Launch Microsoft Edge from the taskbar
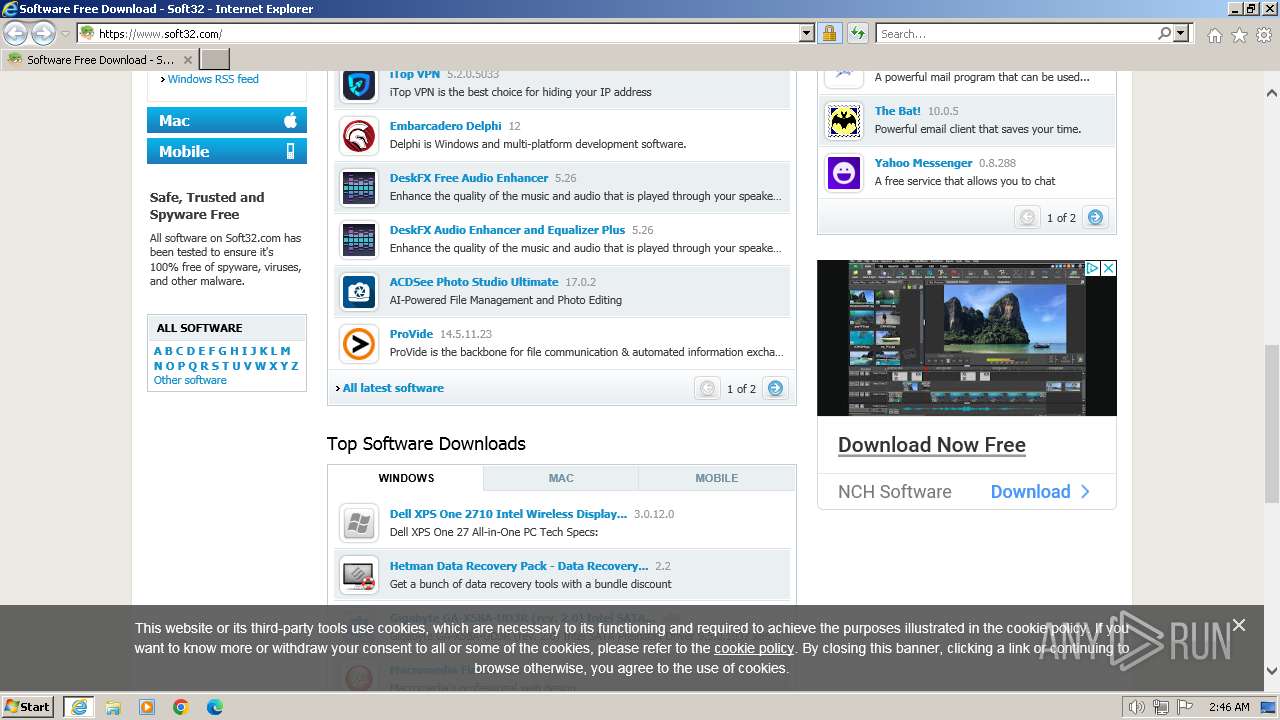The width and height of the screenshot is (1280, 720). (x=215, y=707)
